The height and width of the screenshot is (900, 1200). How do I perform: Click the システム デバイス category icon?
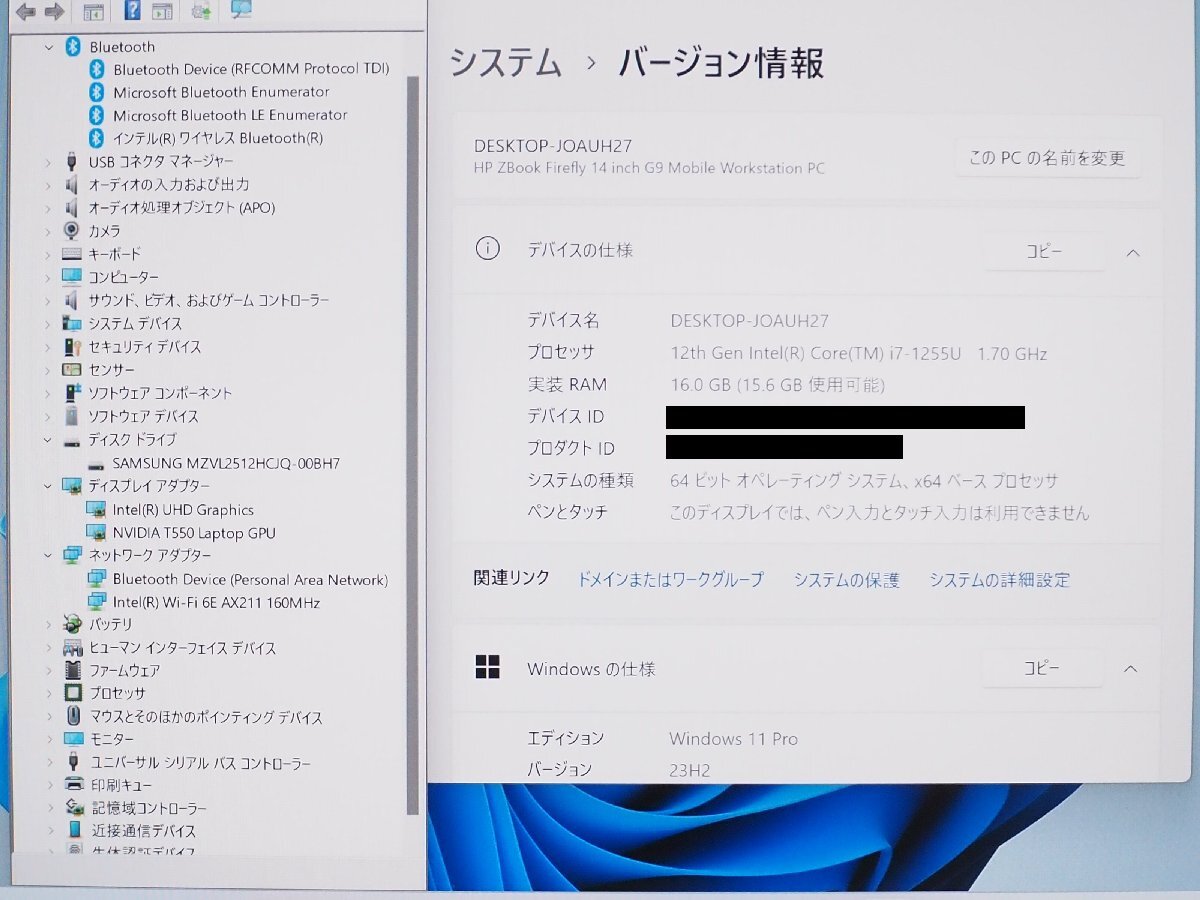pos(72,323)
